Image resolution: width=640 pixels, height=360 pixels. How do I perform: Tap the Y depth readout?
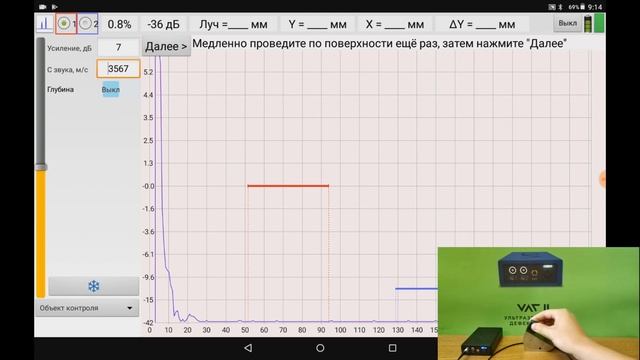[318, 24]
